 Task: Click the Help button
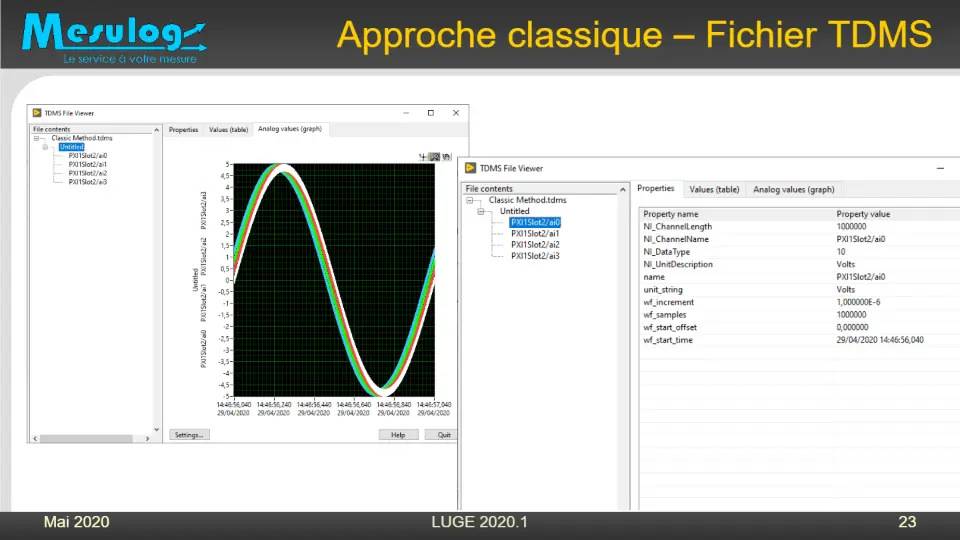click(x=399, y=435)
